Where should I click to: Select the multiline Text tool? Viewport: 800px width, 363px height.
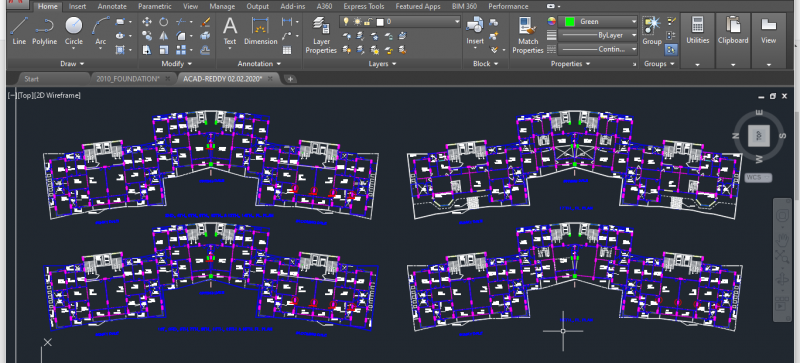point(230,31)
